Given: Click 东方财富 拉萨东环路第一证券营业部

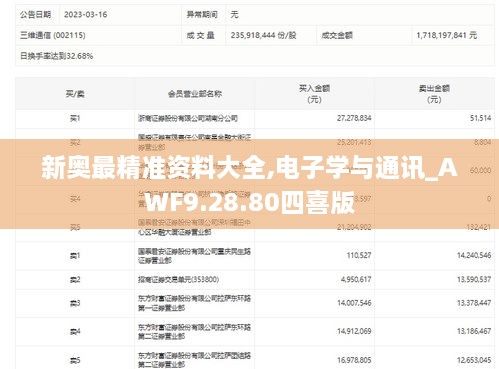Looking at the screenshot, I should pos(195,303).
